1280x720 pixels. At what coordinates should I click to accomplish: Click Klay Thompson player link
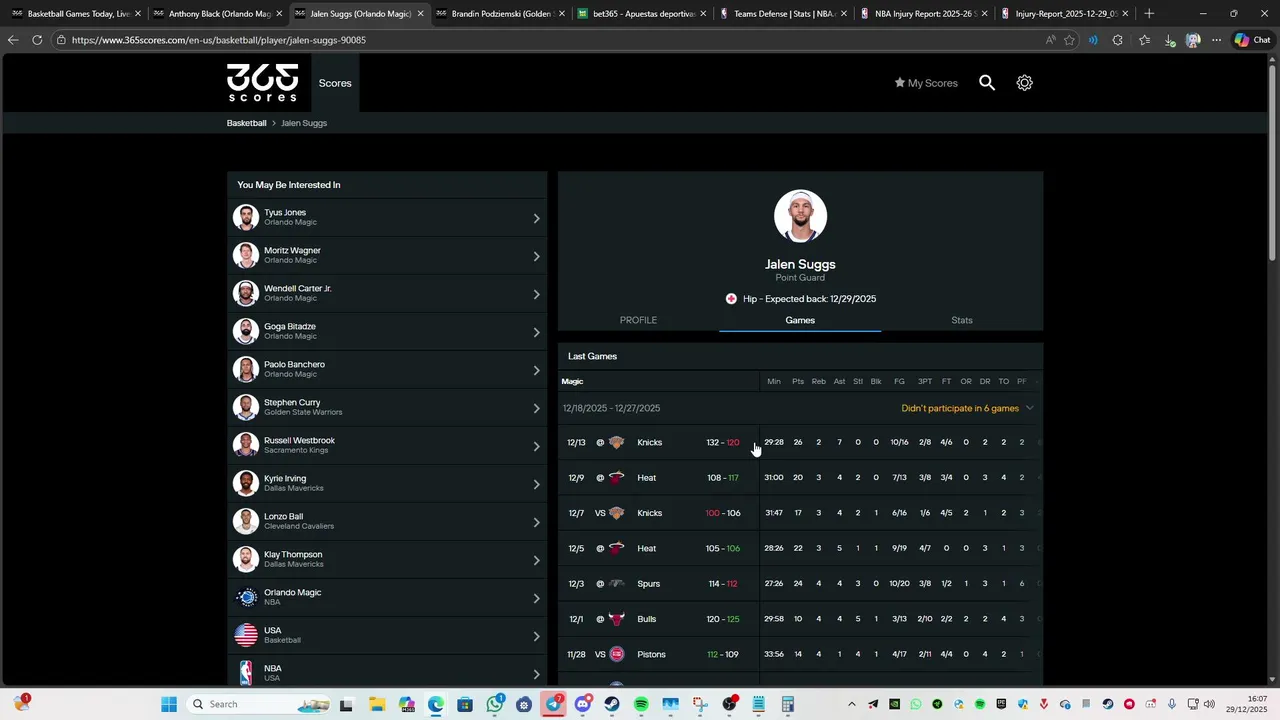[387, 559]
